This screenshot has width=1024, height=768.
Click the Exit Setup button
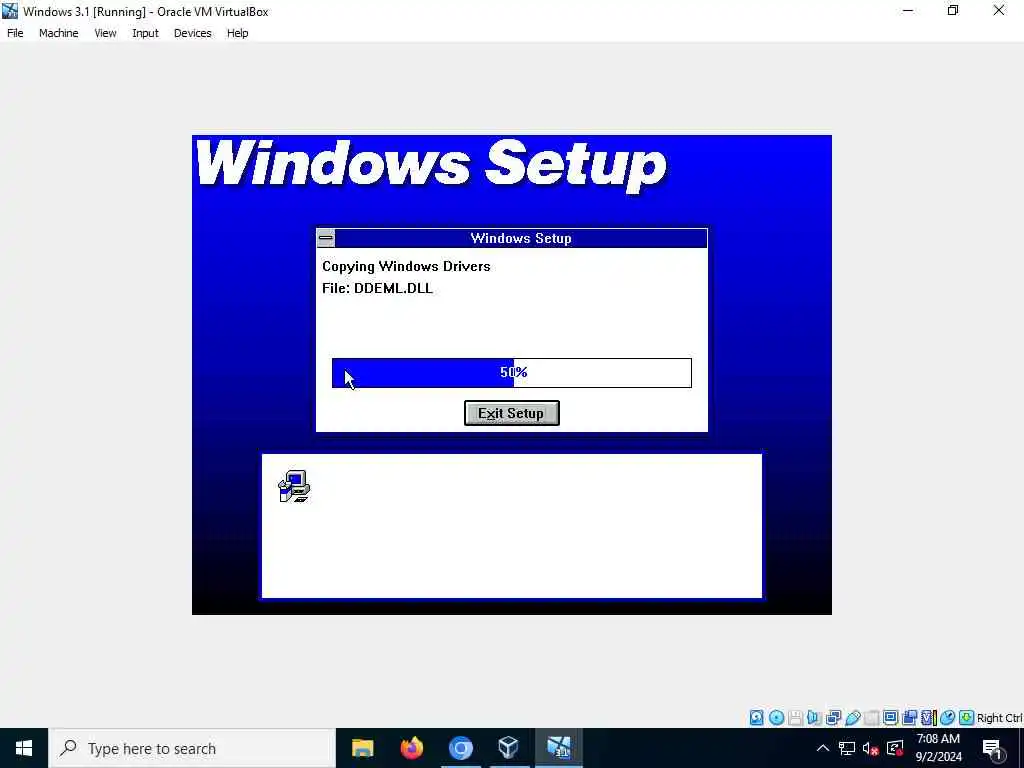point(511,413)
